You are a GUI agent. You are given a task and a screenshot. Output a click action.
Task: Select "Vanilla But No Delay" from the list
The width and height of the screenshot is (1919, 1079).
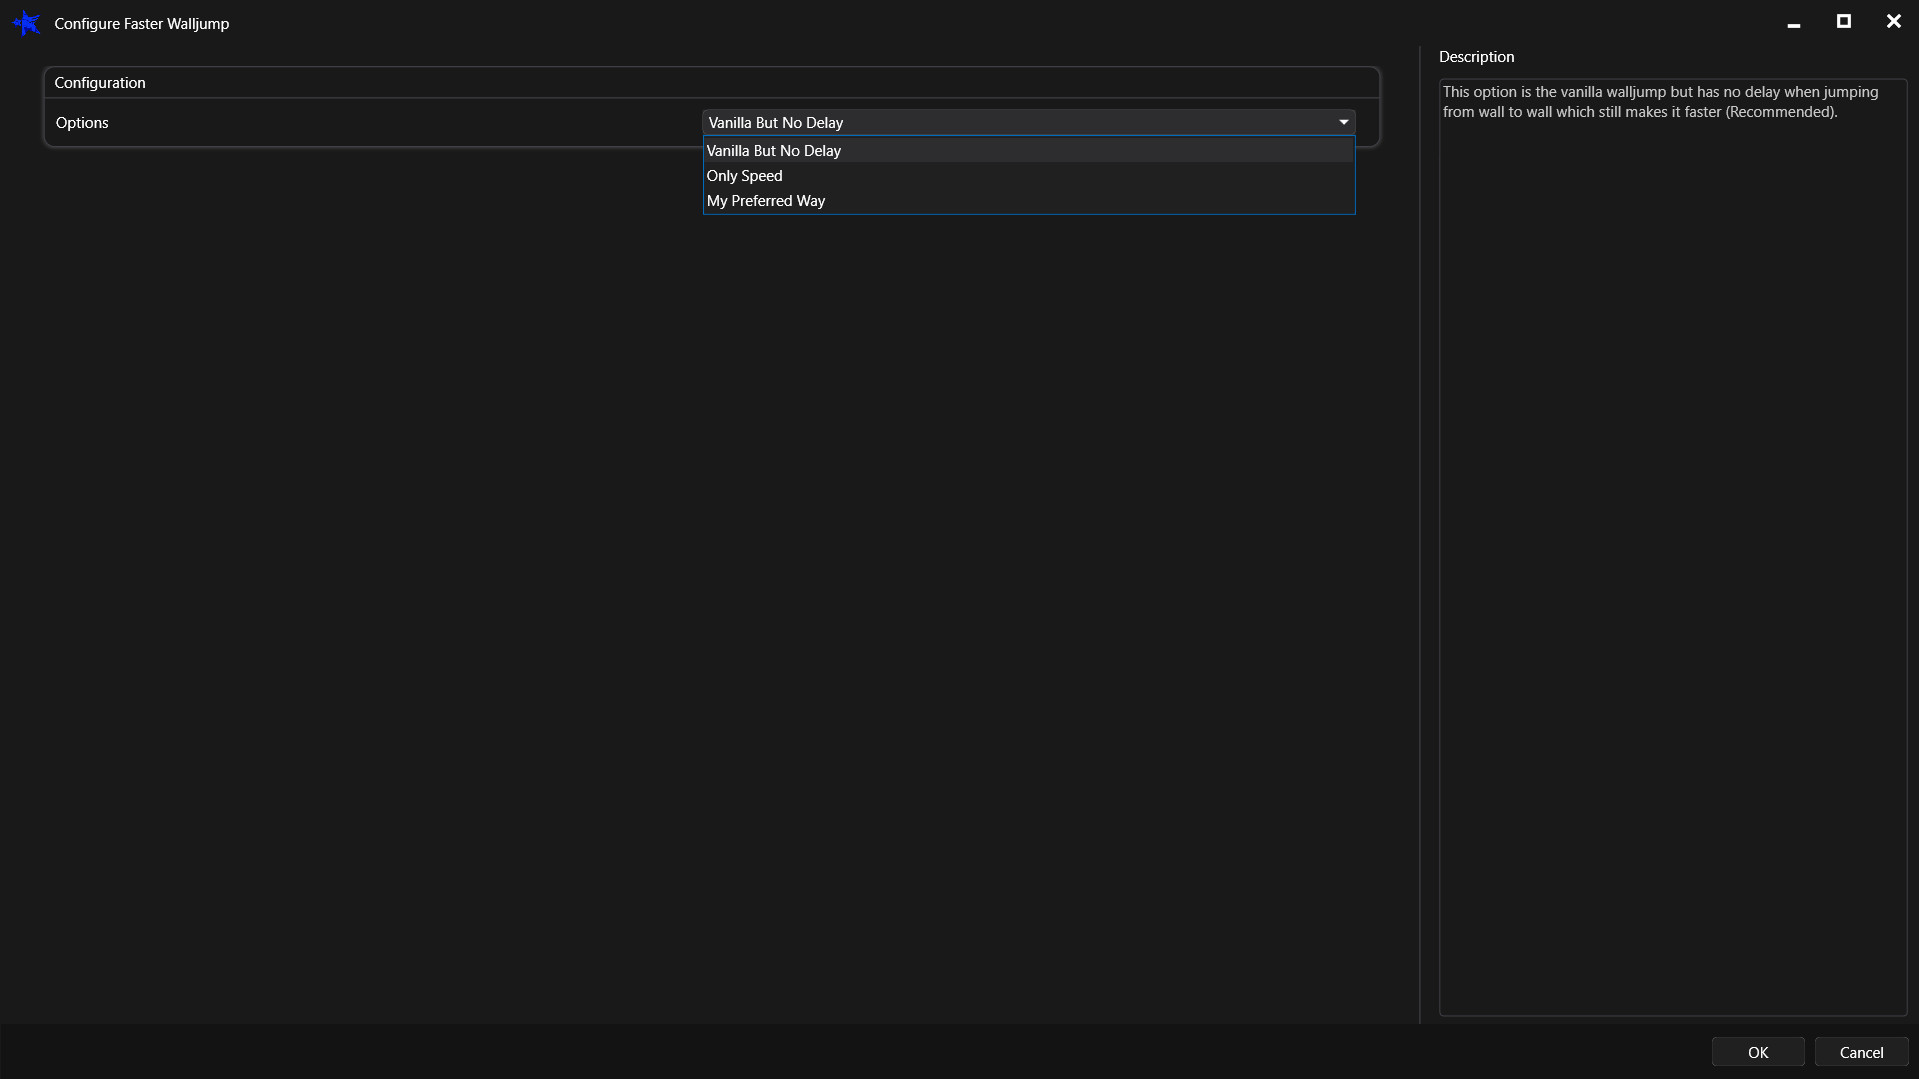point(773,151)
